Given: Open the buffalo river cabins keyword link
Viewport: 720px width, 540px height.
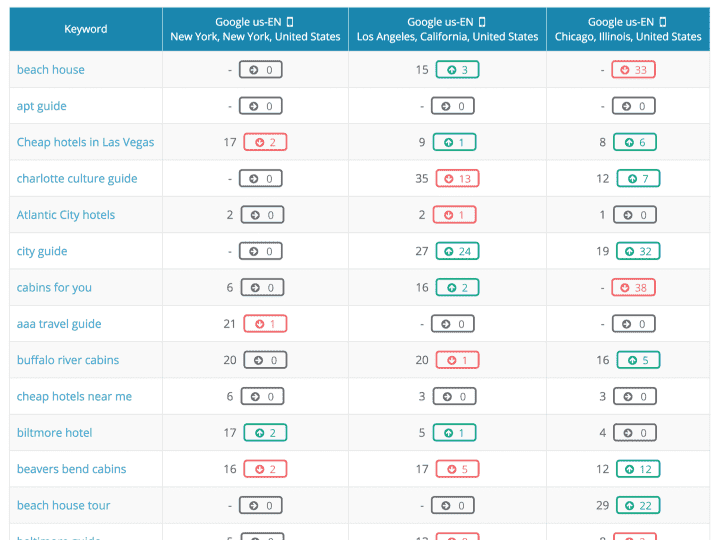Looking at the screenshot, I should 68,360.
